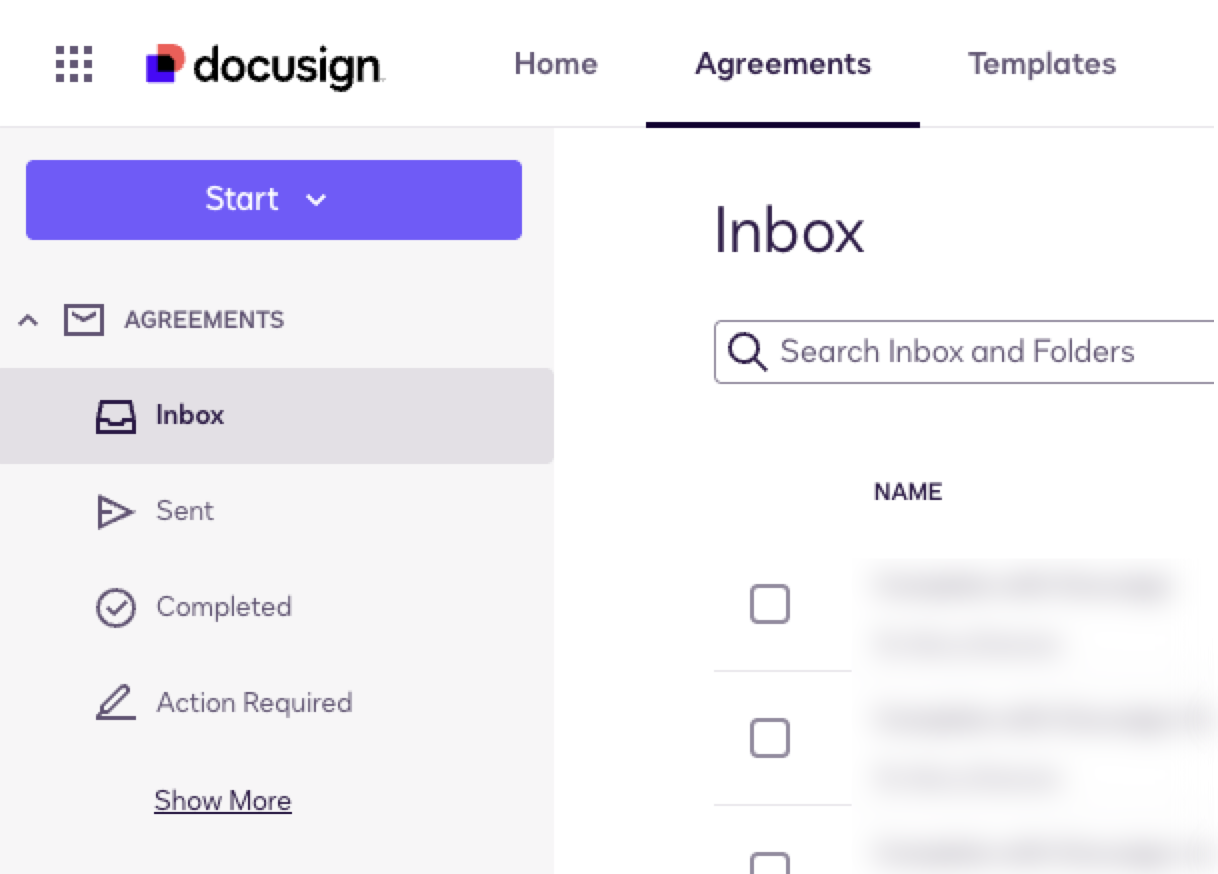Open the first agreement in the list
The width and height of the screenshot is (1218, 874).
click(x=1020, y=585)
